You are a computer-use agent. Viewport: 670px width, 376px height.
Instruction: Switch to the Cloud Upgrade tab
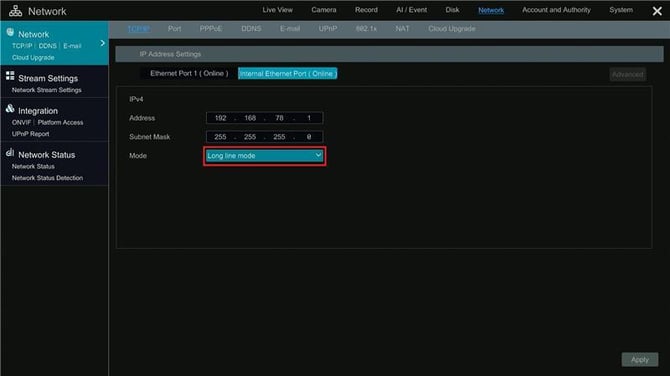point(452,29)
